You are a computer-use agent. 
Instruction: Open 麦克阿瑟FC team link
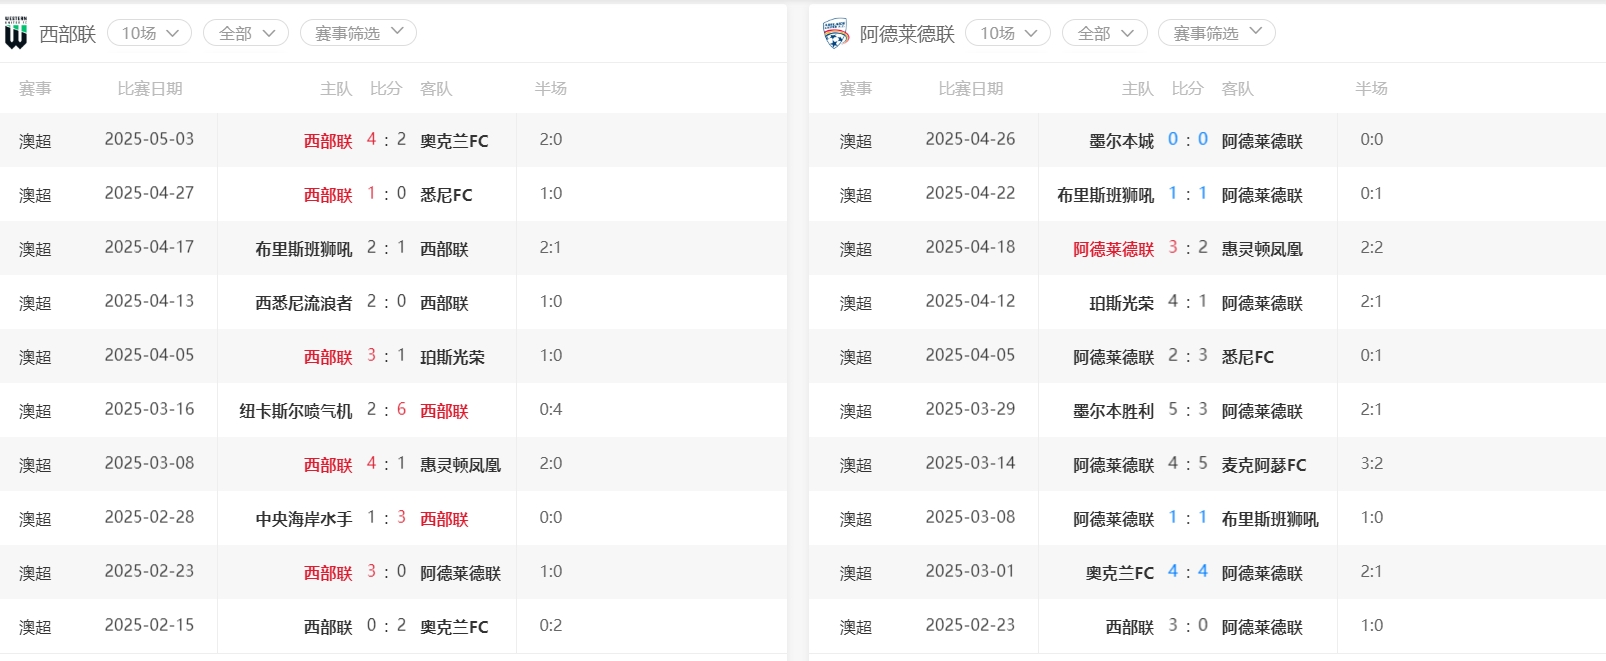pyautogui.click(x=1263, y=465)
